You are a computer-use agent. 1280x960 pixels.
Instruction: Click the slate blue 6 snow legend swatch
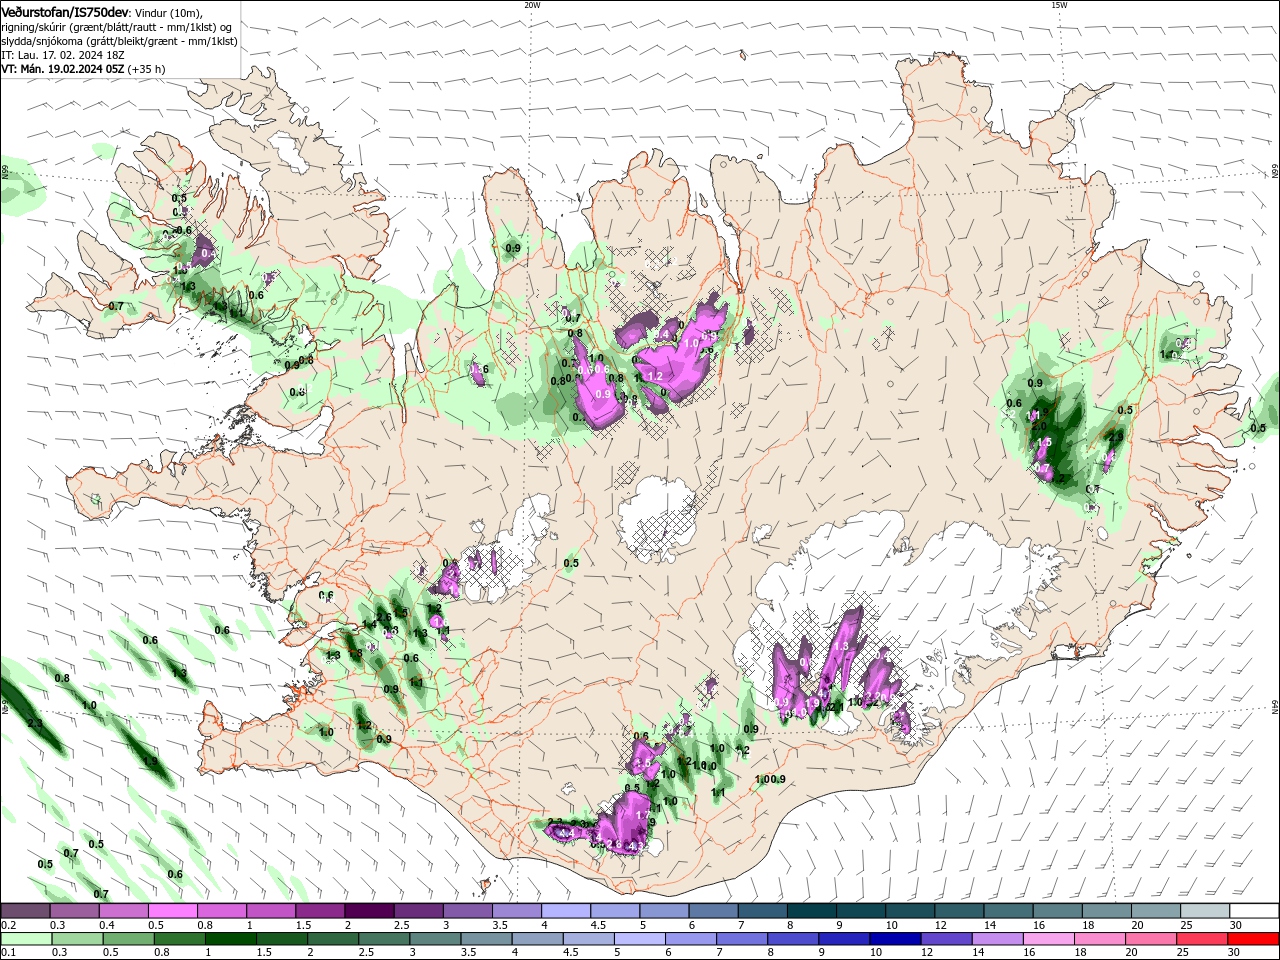coord(713,911)
